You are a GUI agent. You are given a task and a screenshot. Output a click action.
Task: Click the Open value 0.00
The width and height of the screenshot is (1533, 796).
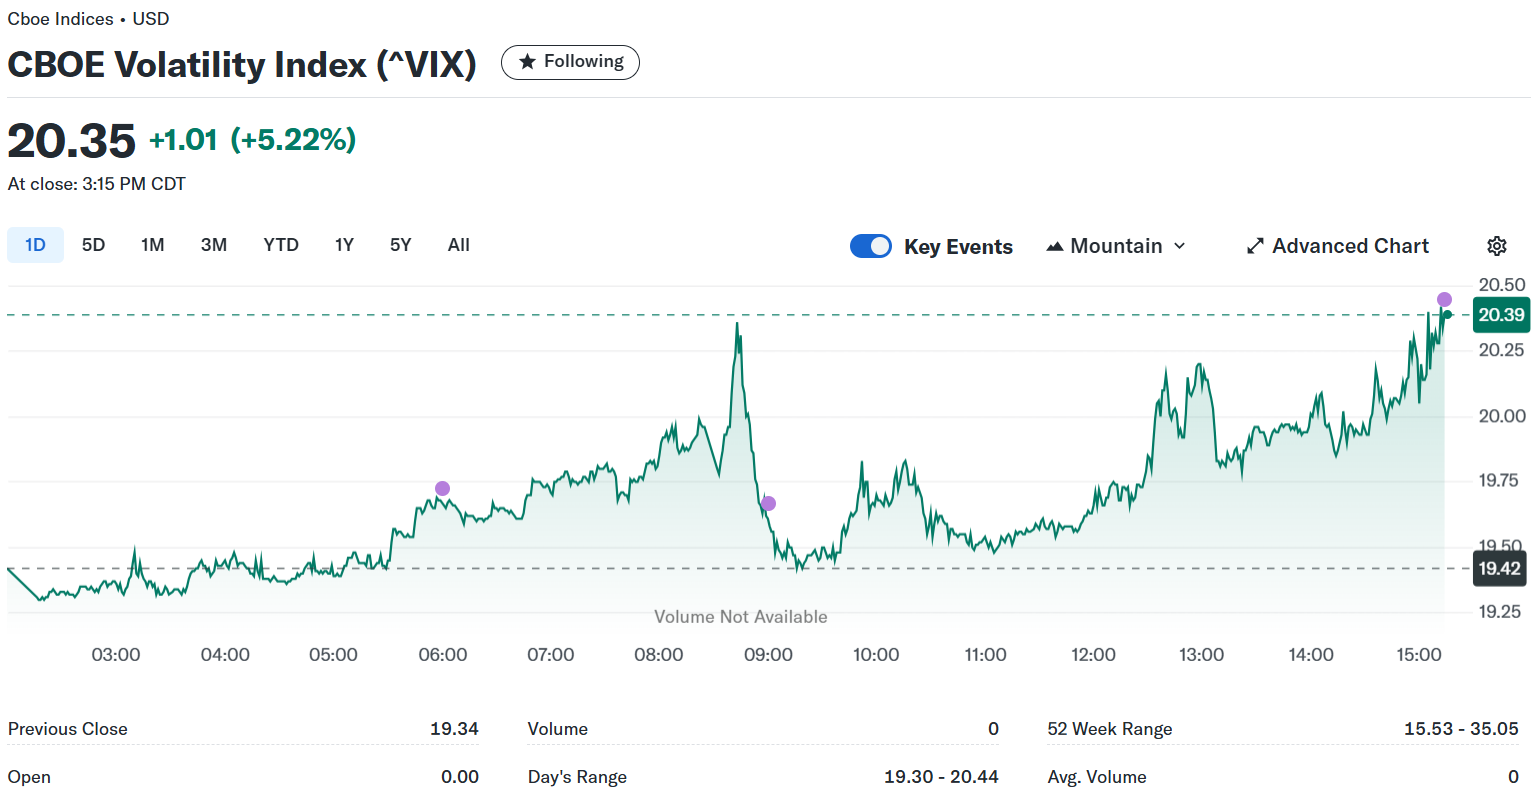(x=460, y=777)
